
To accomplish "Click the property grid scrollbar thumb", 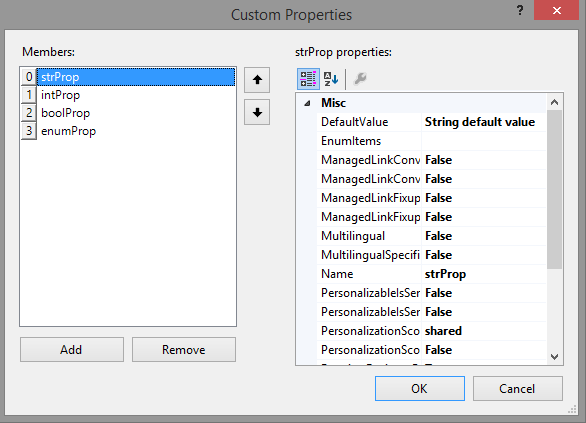I will [x=554, y=189].
